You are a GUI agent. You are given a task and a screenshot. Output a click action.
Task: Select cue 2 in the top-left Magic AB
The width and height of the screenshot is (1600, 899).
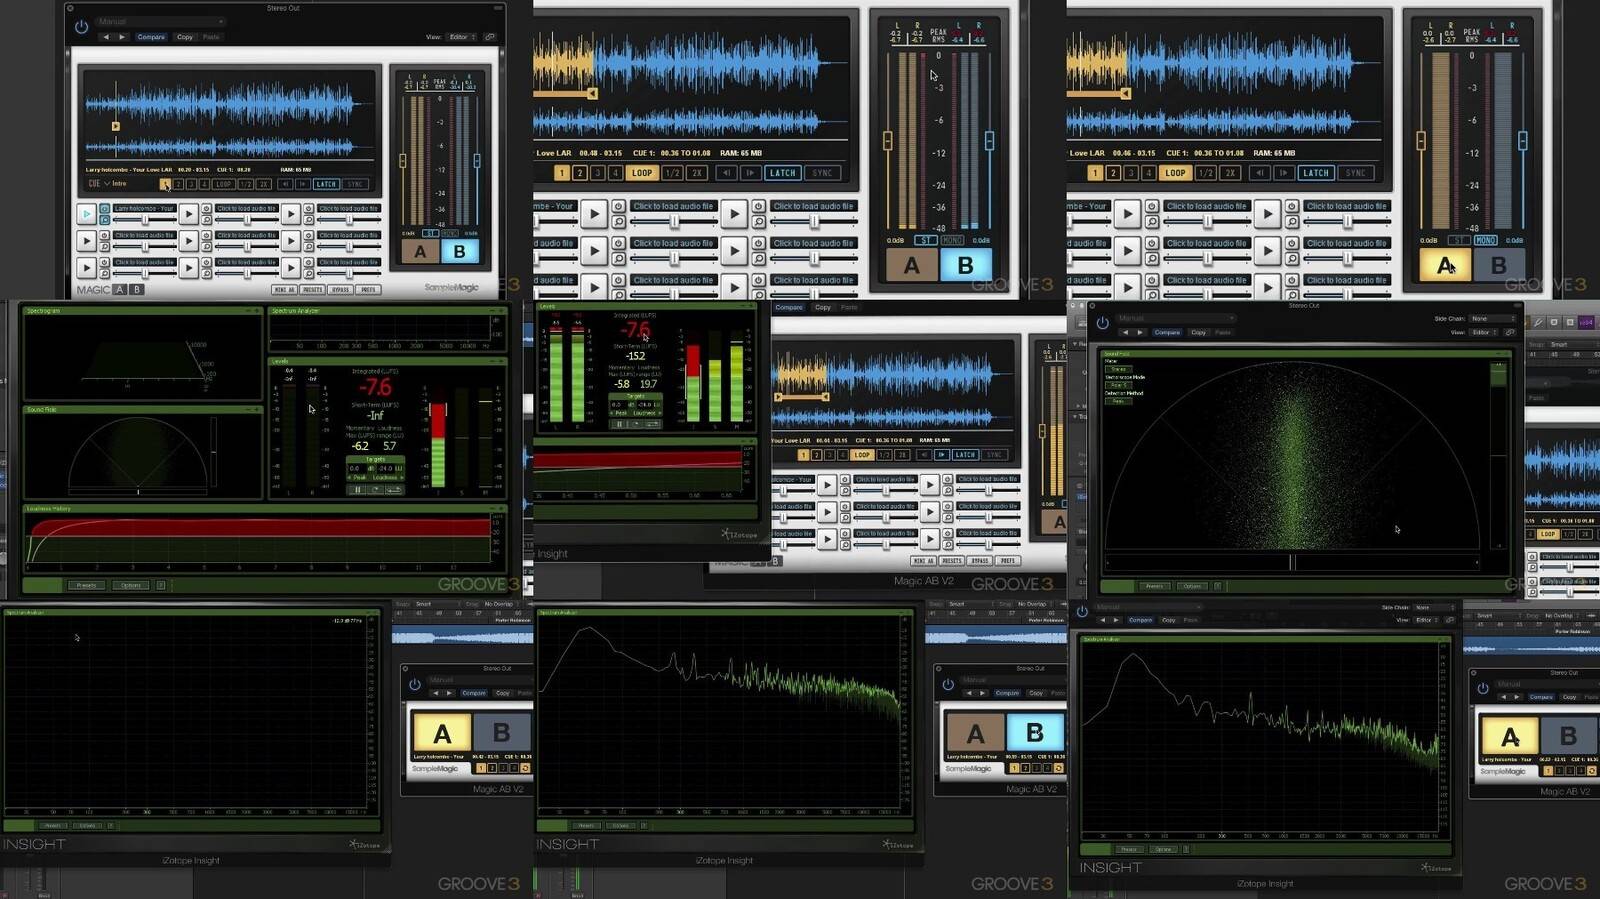click(178, 184)
